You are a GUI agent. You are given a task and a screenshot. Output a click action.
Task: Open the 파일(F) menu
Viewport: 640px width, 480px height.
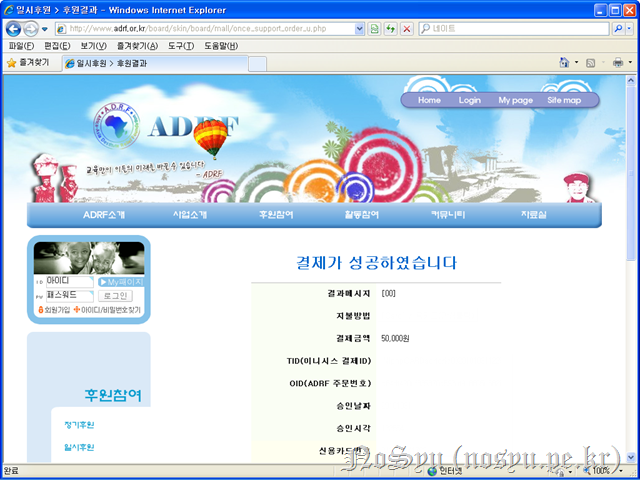point(21,46)
